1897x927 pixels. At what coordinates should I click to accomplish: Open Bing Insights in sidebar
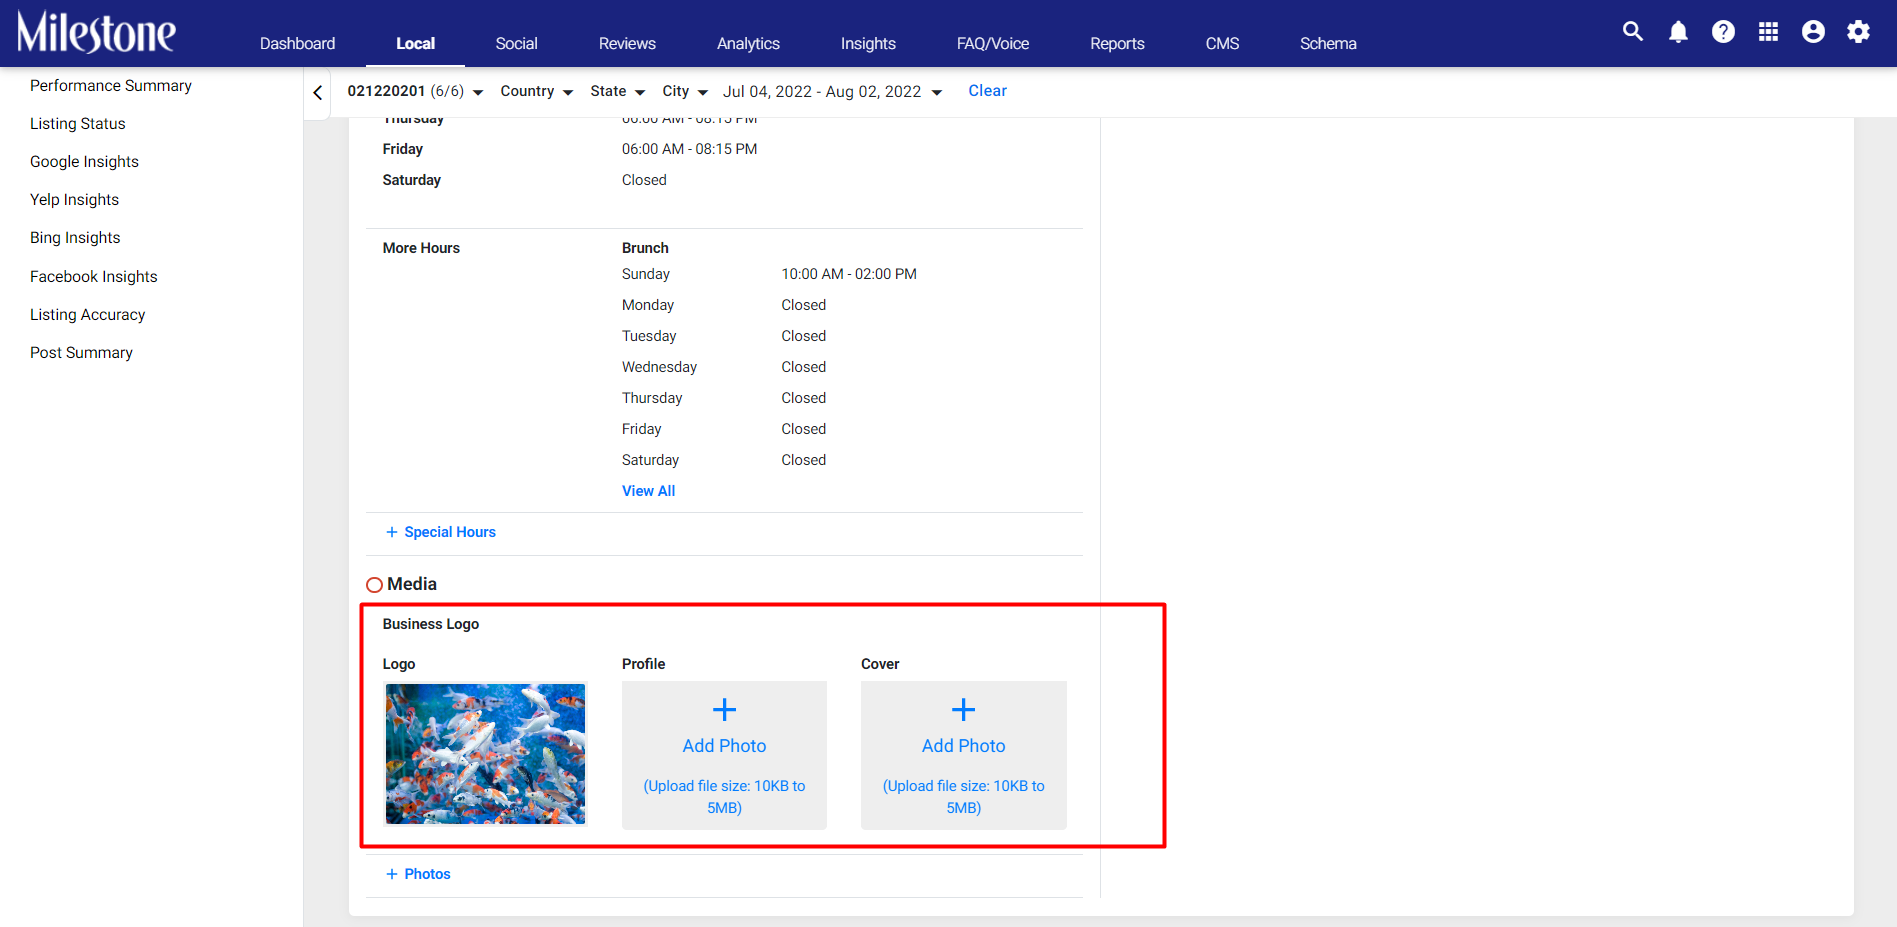coord(75,238)
